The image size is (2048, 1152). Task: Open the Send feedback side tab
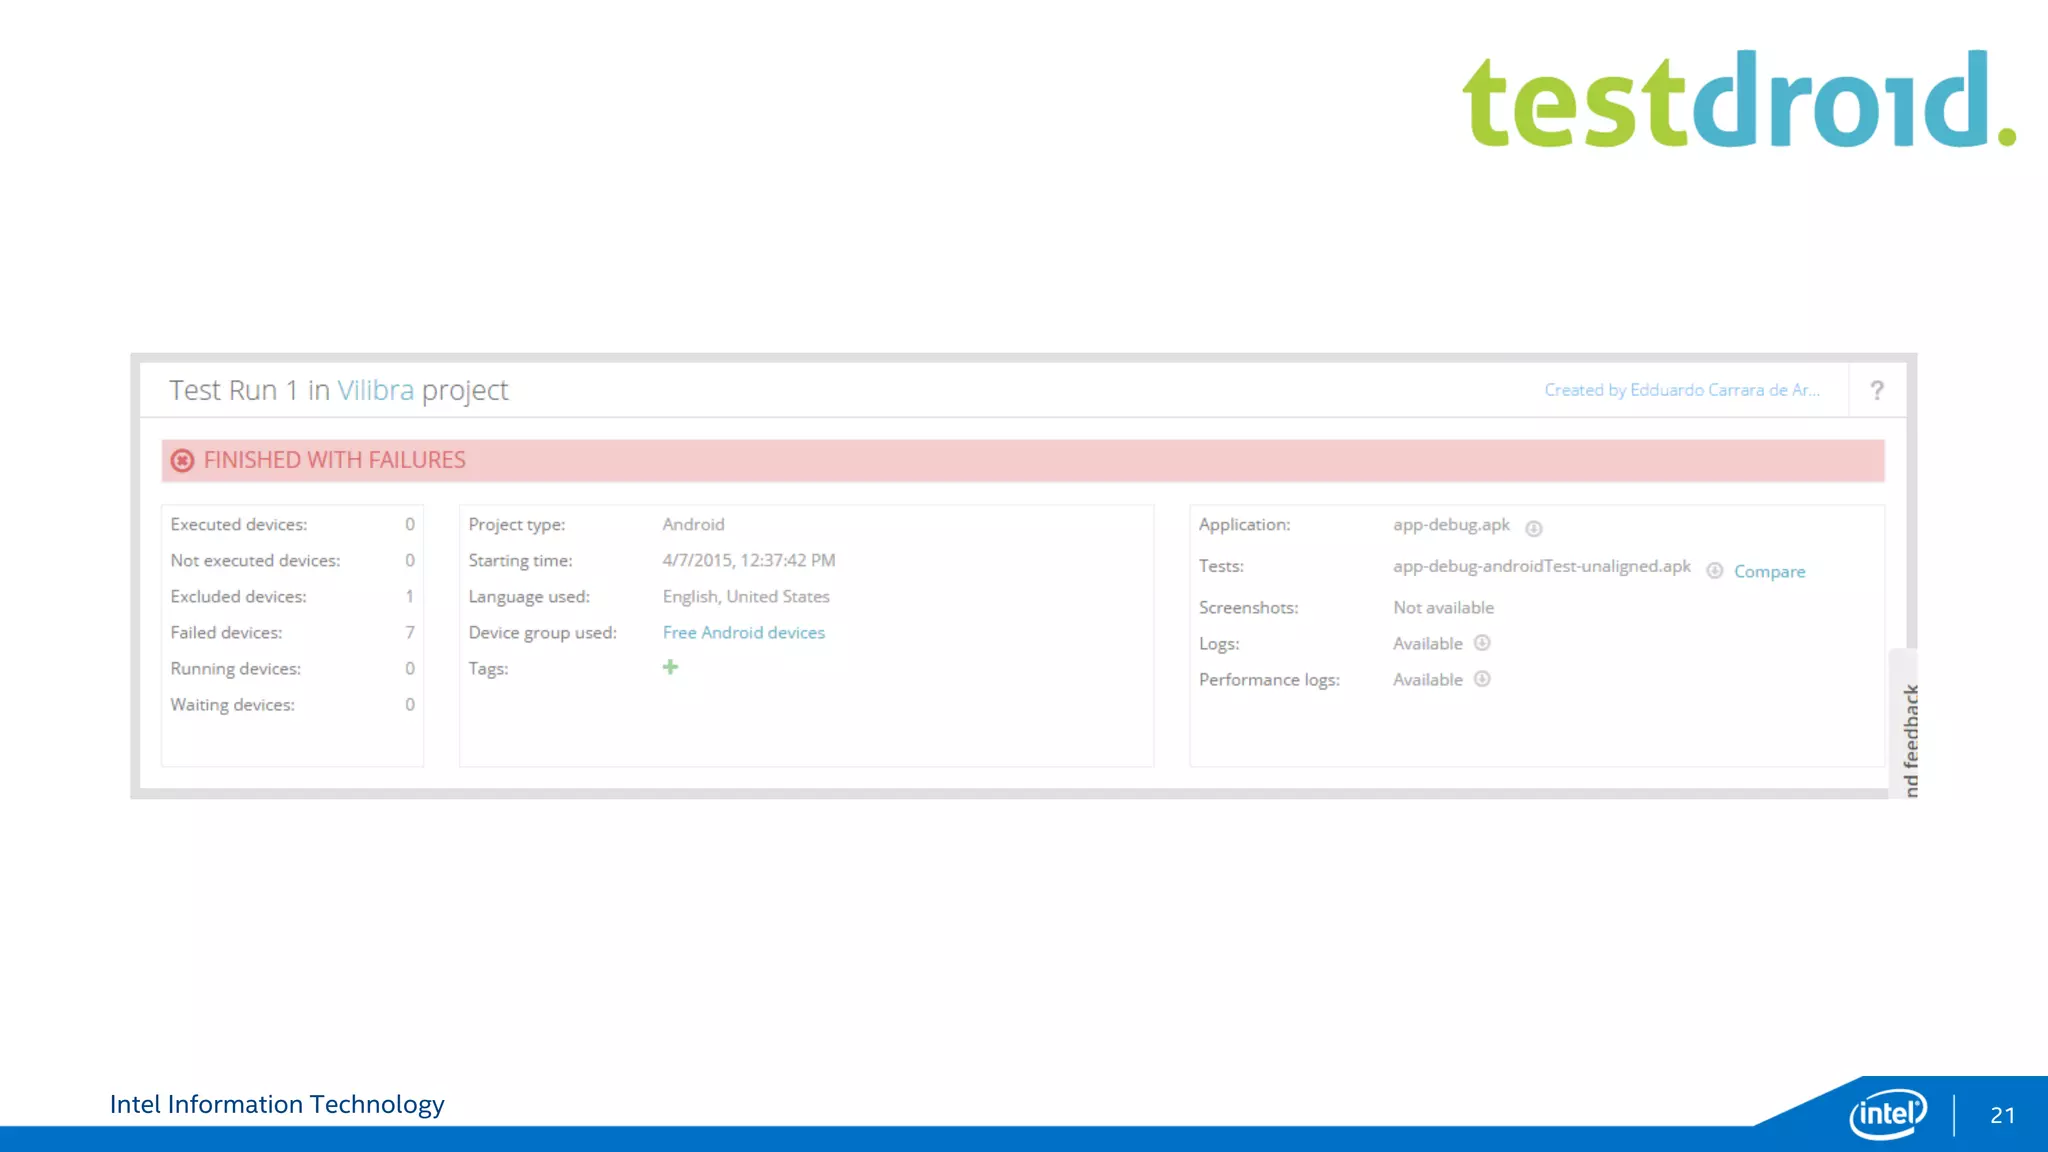(1910, 738)
